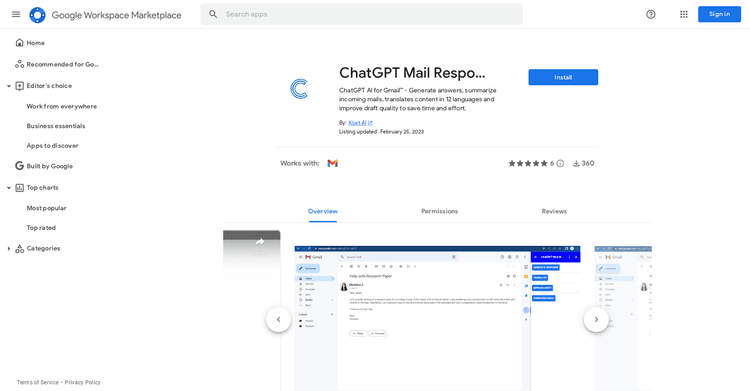Switch to the Permissions tab
The height and width of the screenshot is (391, 750).
(440, 211)
